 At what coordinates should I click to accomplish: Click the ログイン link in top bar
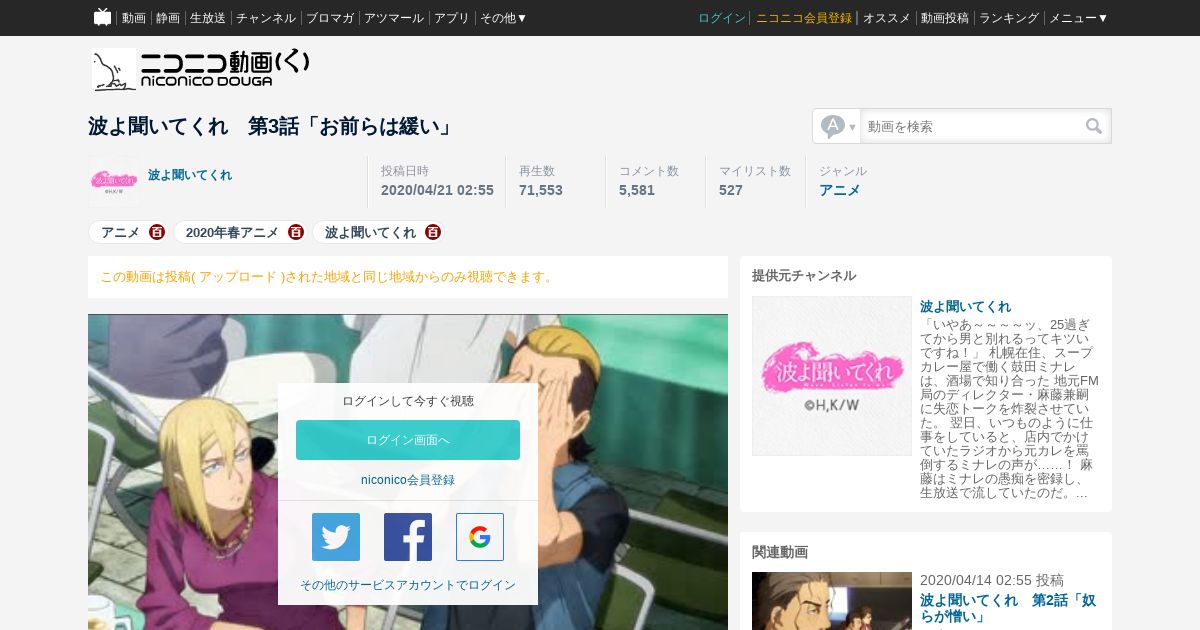tap(722, 18)
